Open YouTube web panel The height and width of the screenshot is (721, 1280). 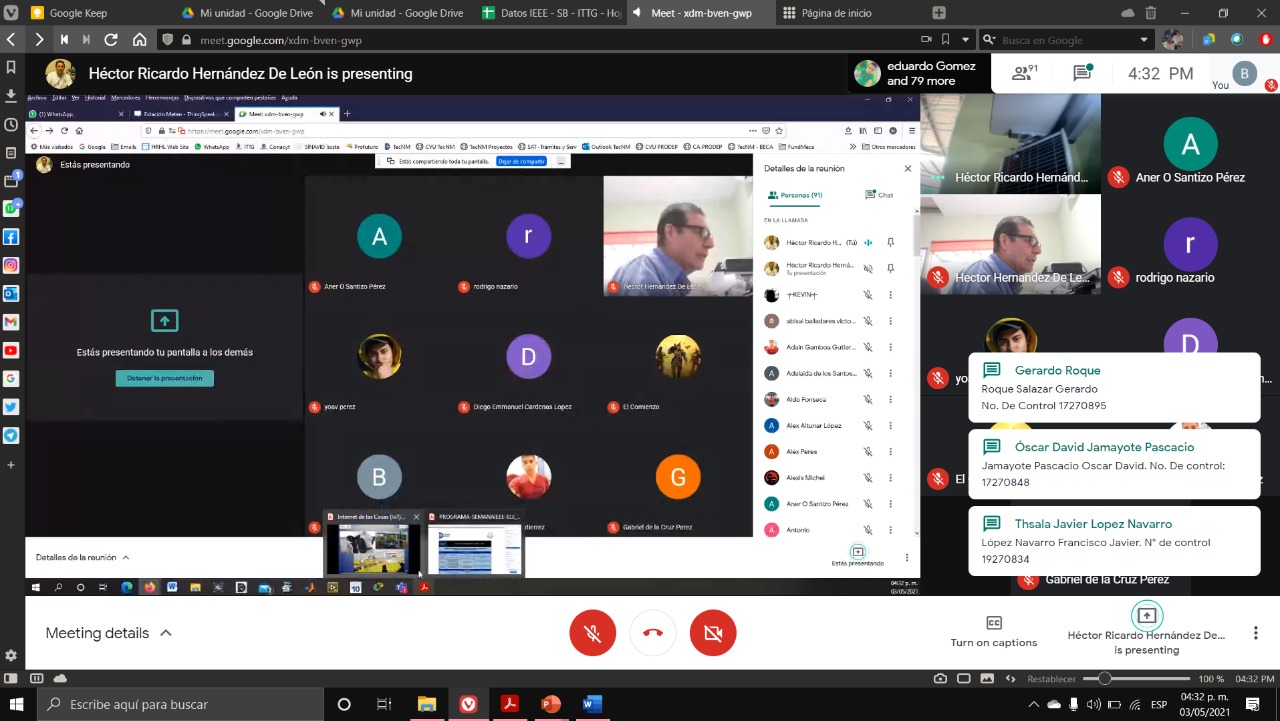coord(11,351)
